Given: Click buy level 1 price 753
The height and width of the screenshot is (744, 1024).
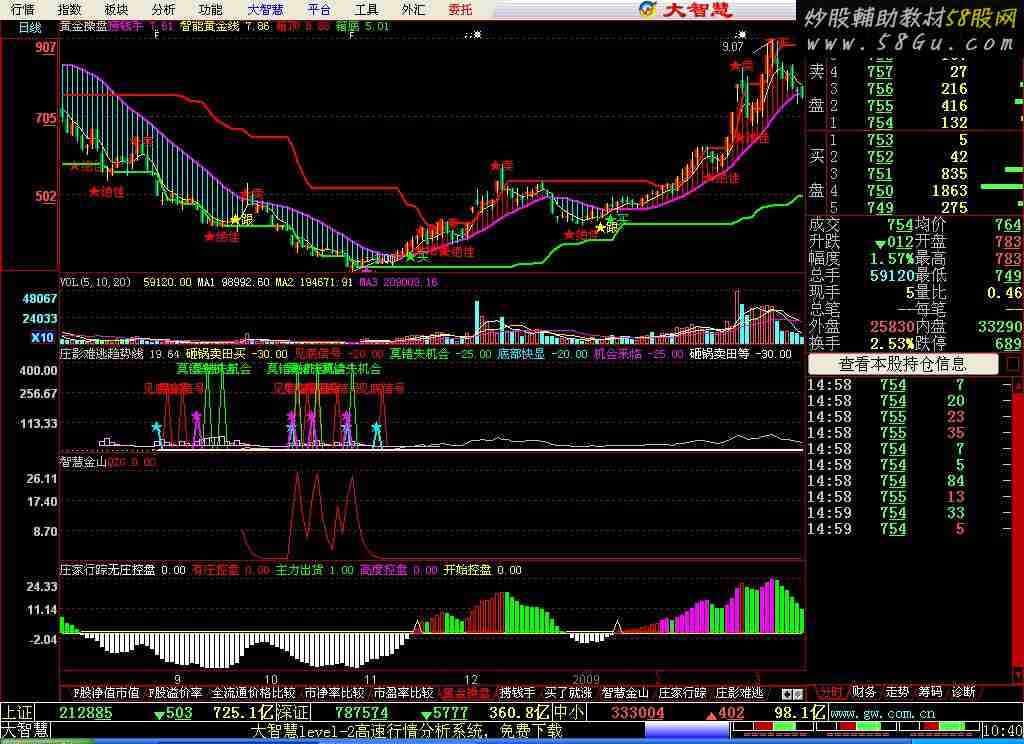Looking at the screenshot, I should [x=880, y=140].
